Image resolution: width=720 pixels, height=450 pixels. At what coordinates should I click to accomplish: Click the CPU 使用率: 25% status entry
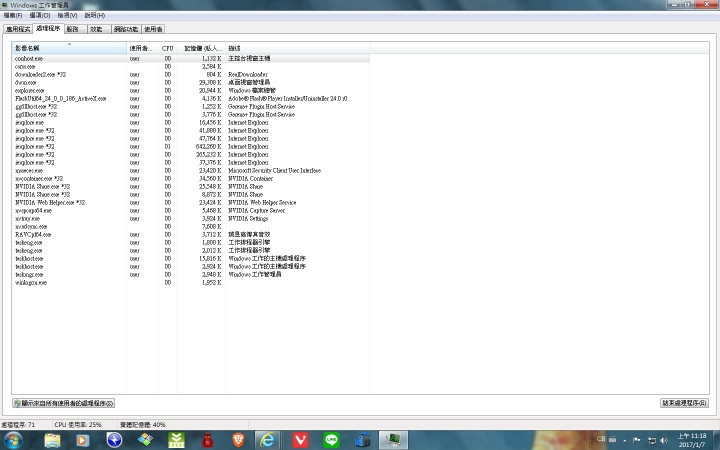point(78,425)
